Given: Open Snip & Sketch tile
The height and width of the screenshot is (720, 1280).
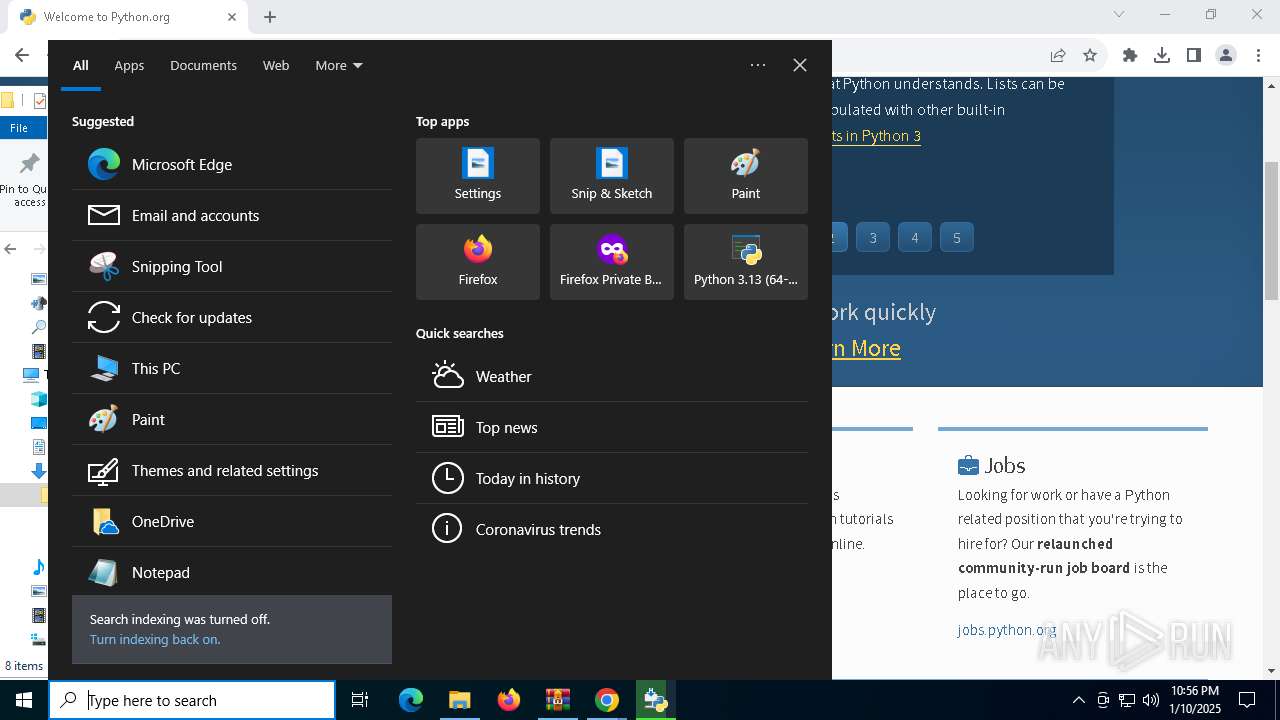Looking at the screenshot, I should 612,176.
